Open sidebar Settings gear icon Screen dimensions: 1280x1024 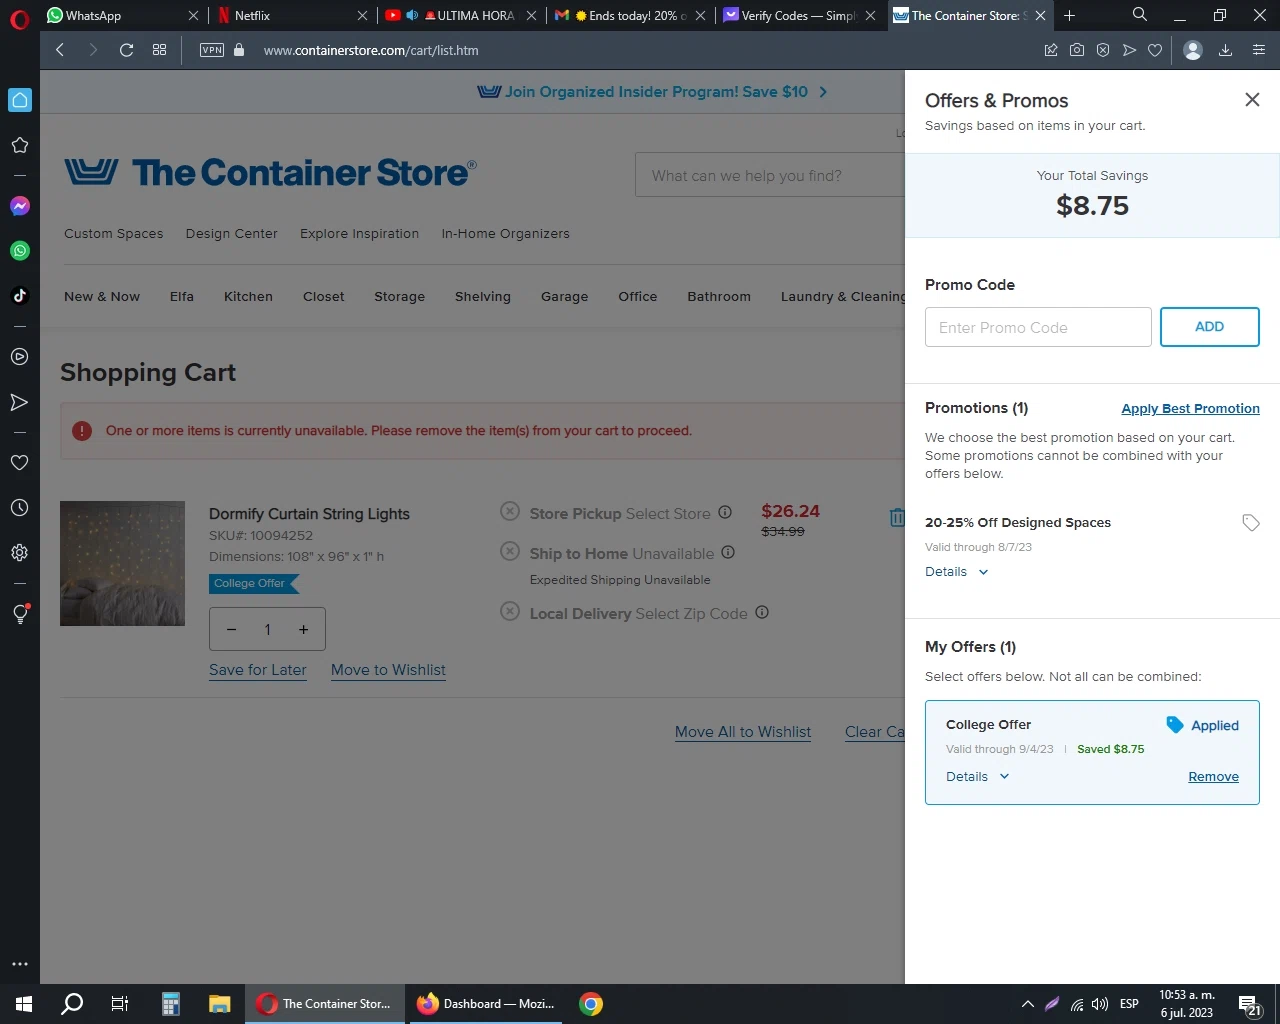tap(20, 553)
